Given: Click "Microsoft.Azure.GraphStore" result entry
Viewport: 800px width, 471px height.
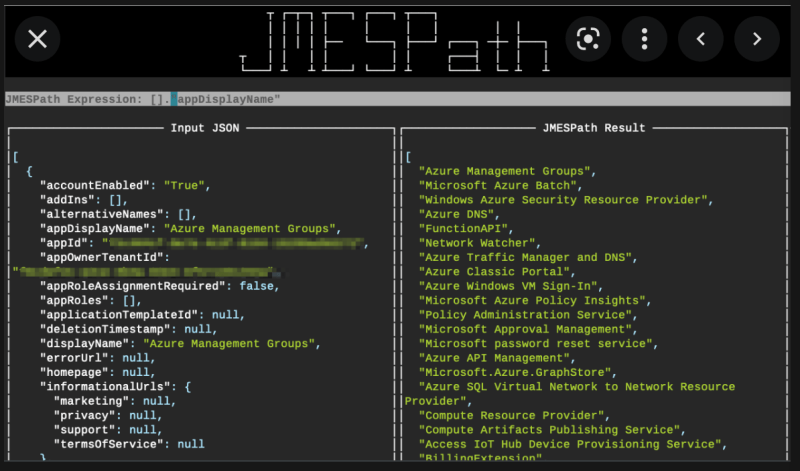Looking at the screenshot, I should 518,372.
